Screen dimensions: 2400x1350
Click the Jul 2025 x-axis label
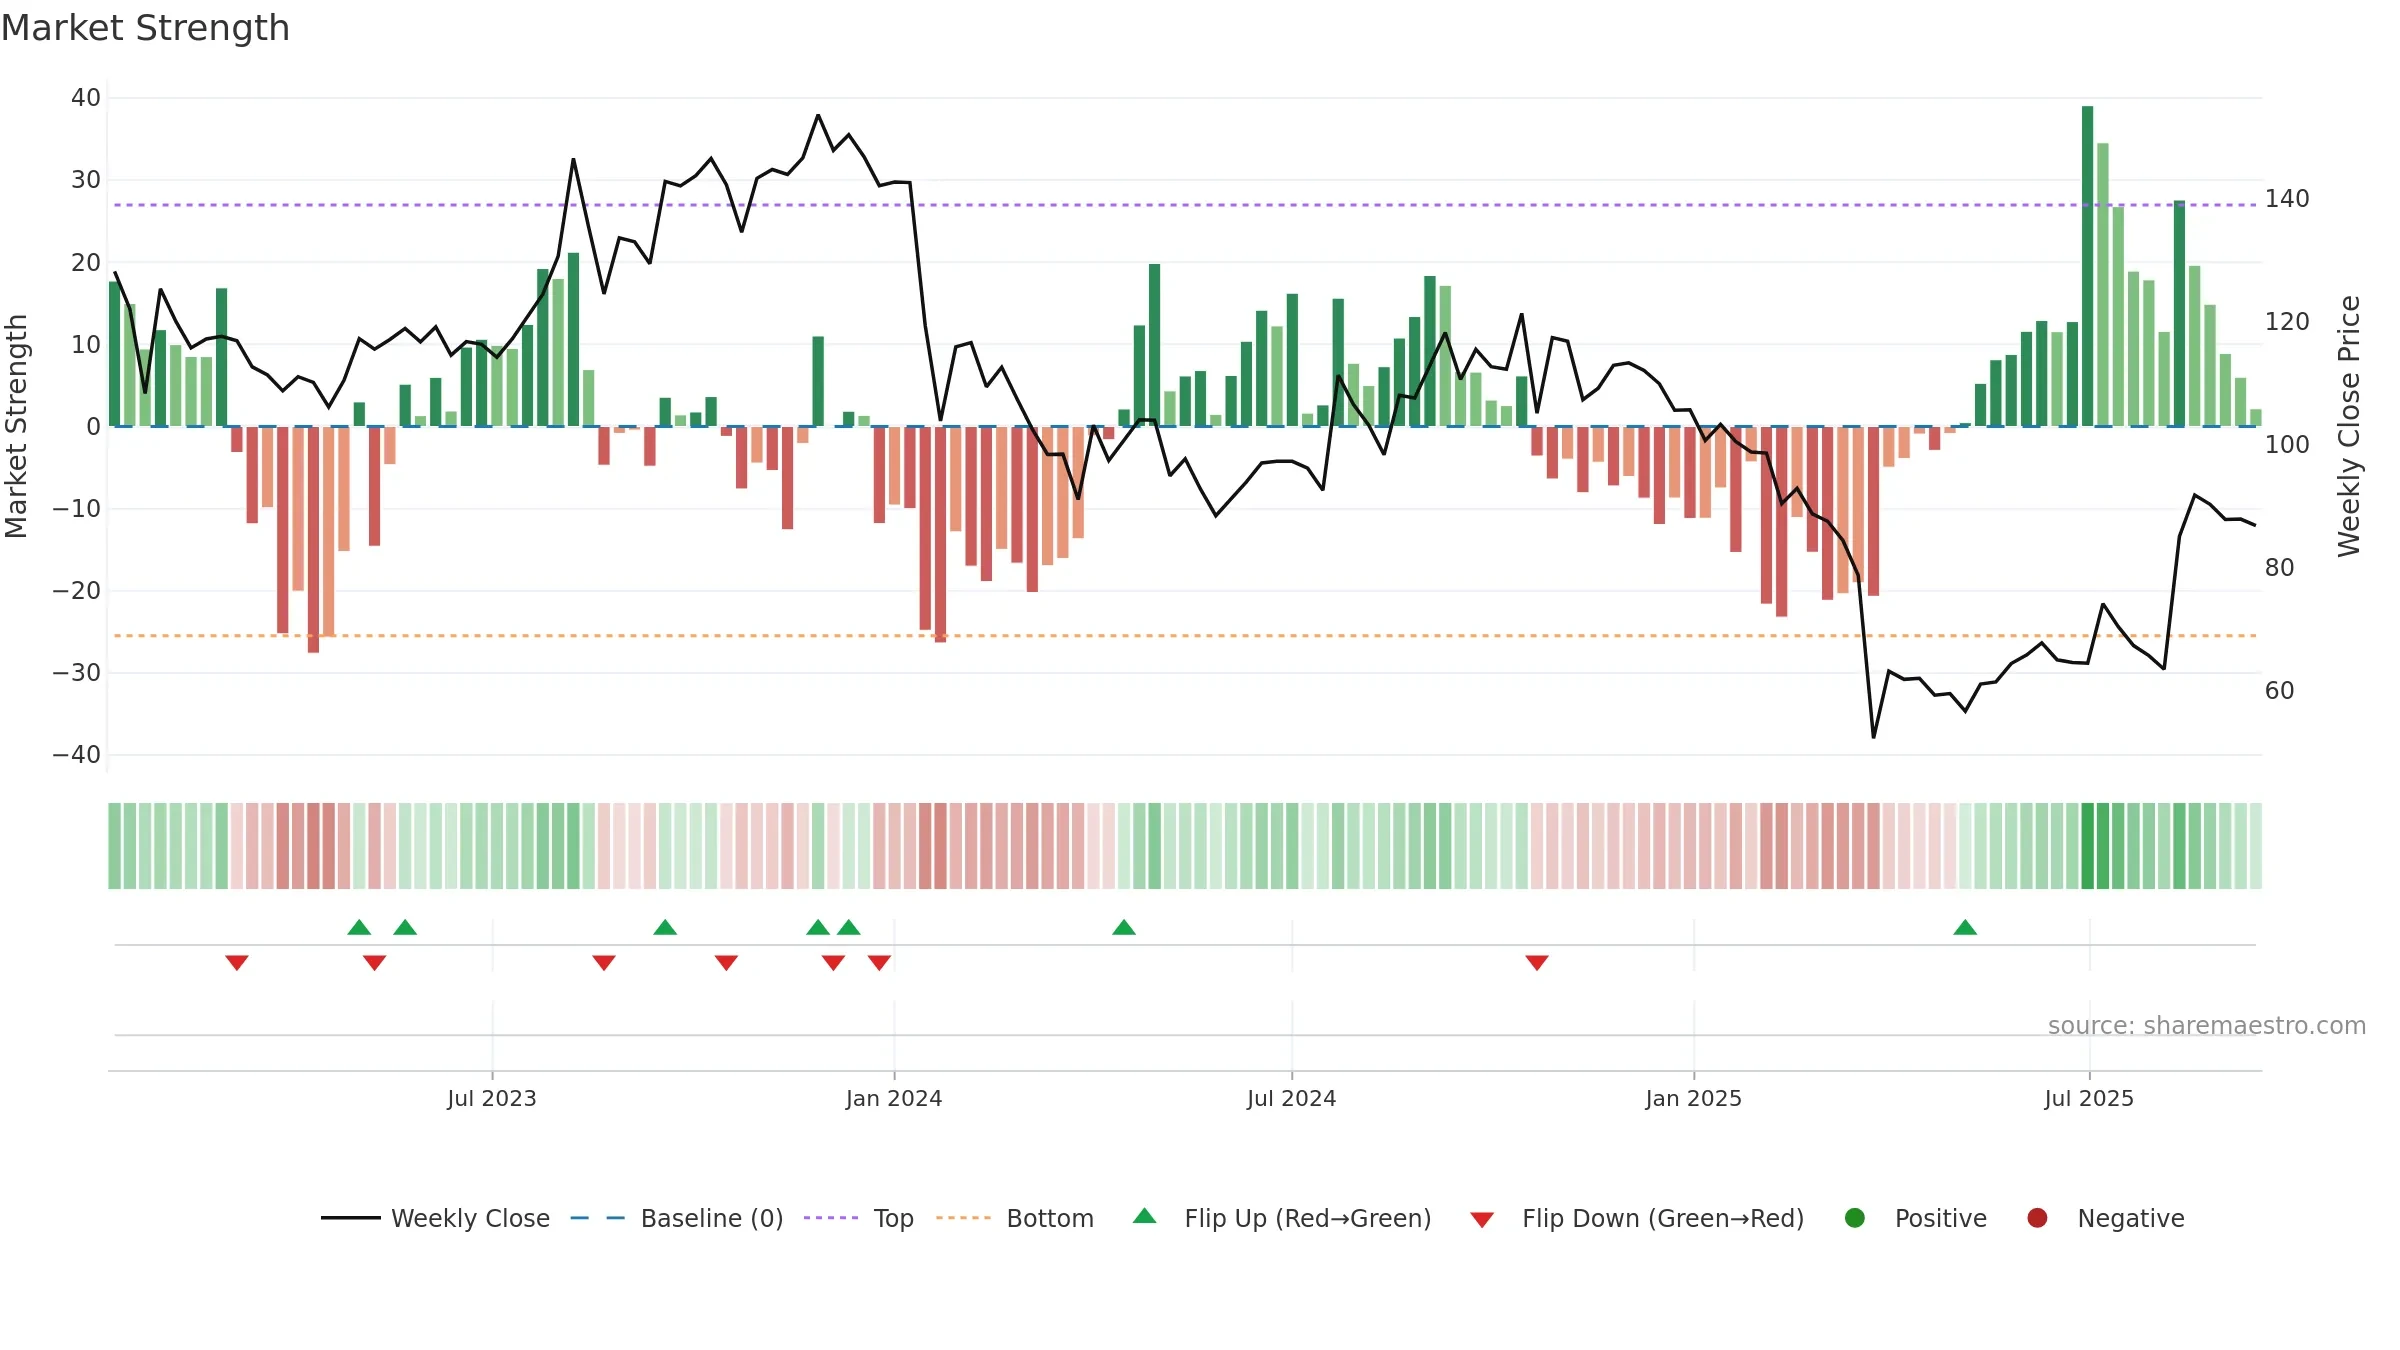[2089, 1099]
